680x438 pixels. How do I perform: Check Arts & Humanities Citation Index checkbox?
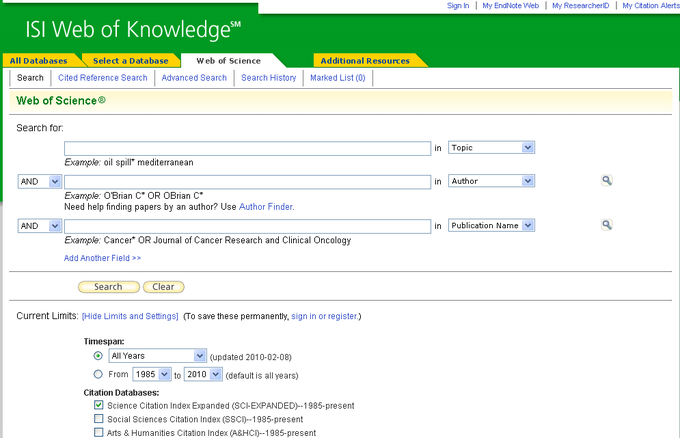[x=98, y=432]
